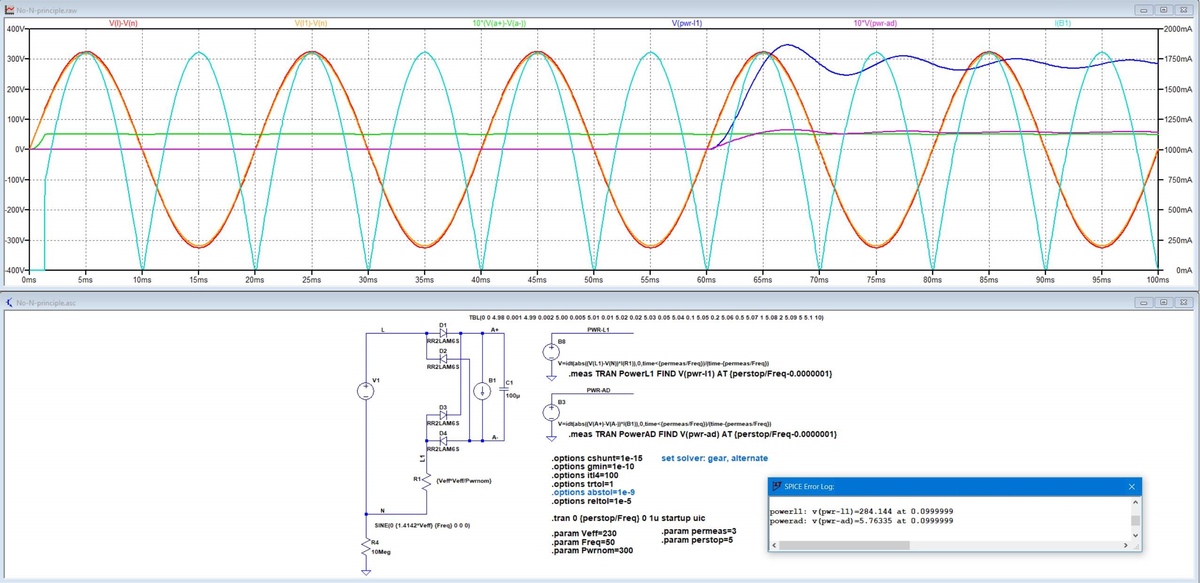Viewport: 1200px width, 583px height.
Task: Select the B3 behavioral source symbol
Action: pyautogui.click(x=551, y=411)
